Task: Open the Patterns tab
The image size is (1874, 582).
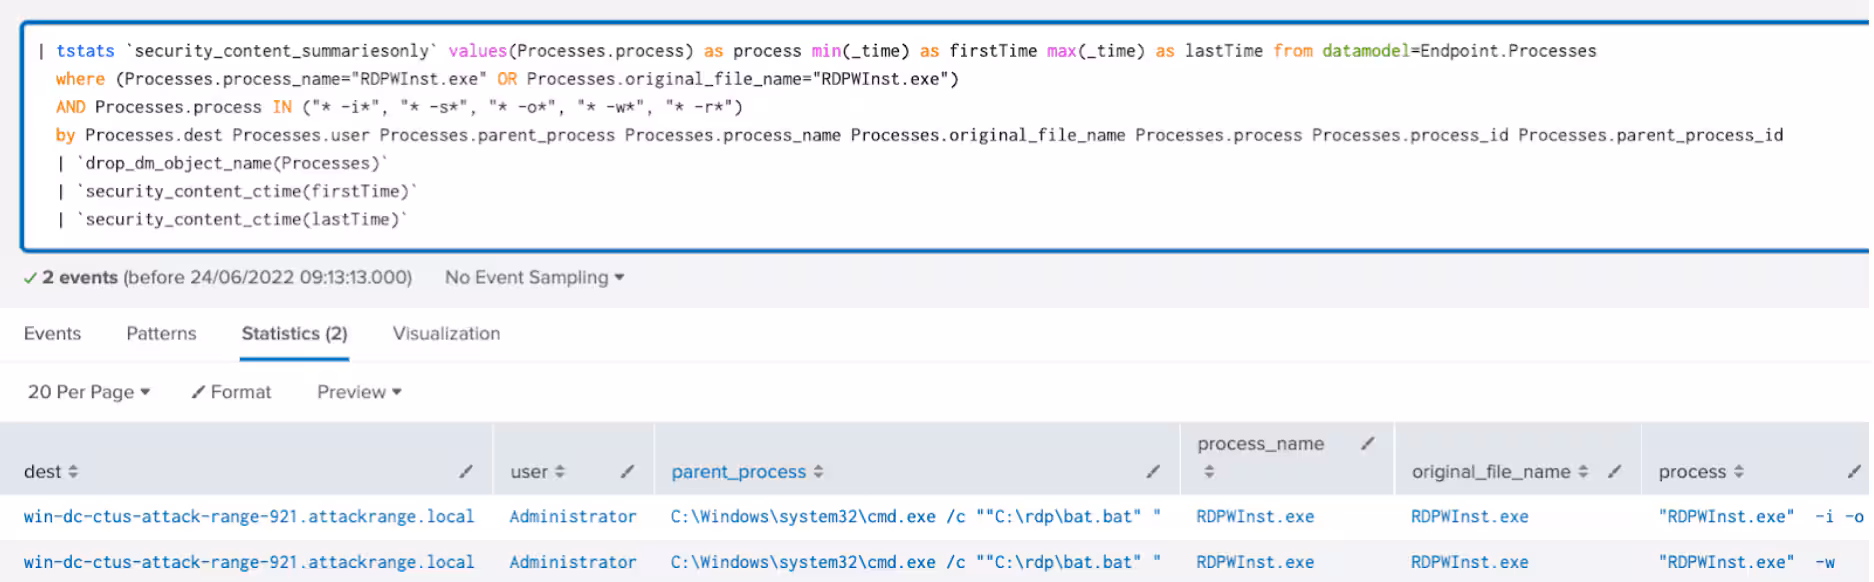Action: click(x=161, y=334)
